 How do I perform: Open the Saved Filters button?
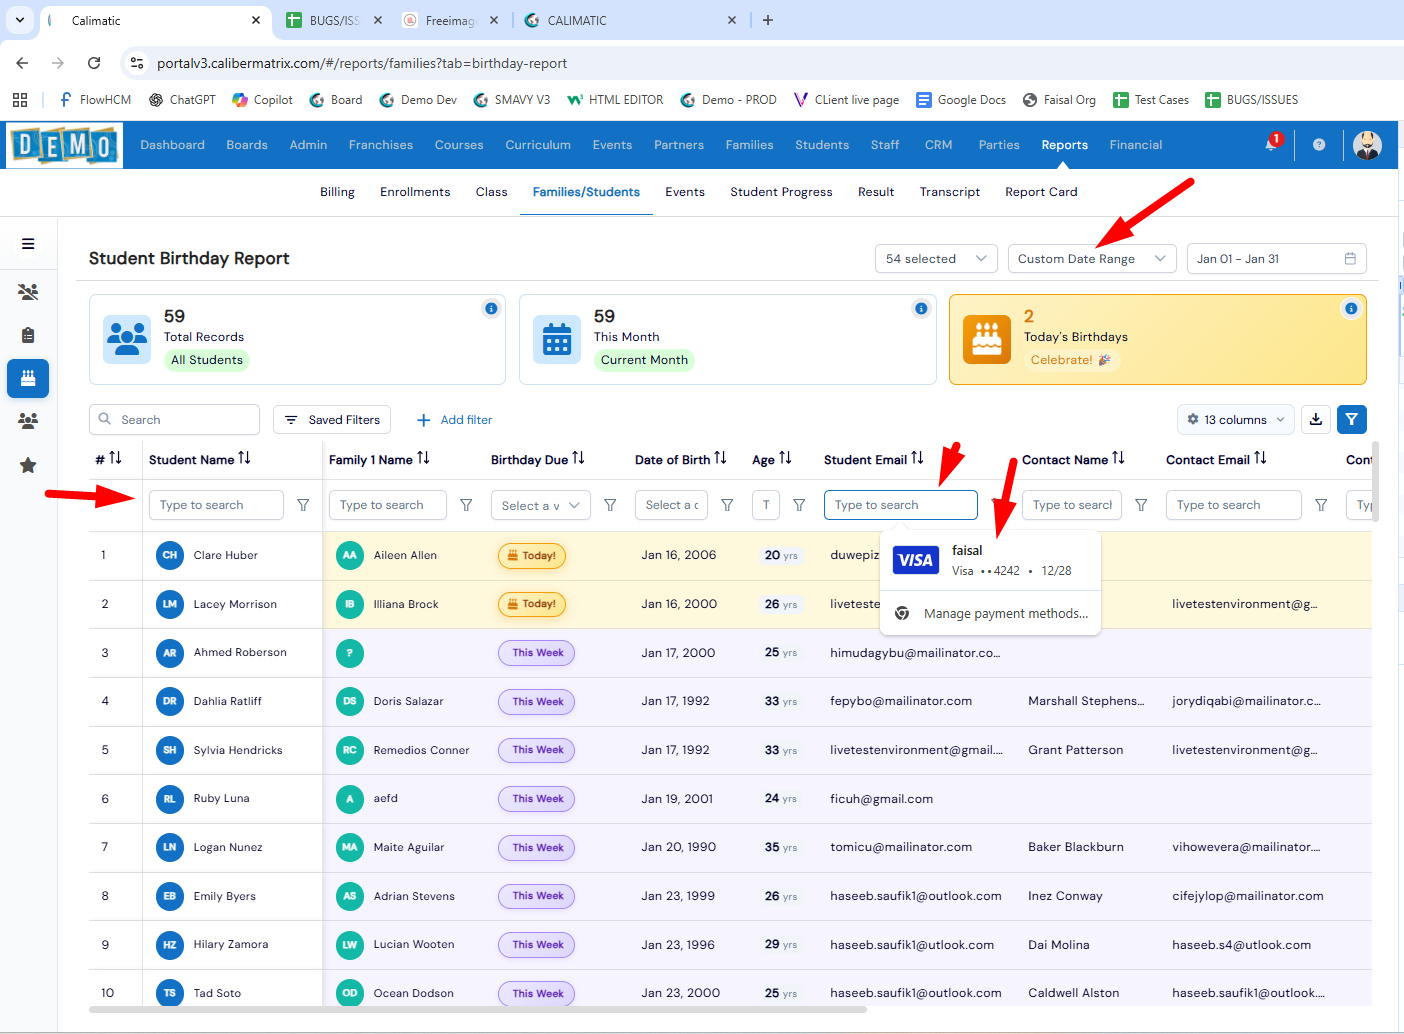pyautogui.click(x=332, y=420)
